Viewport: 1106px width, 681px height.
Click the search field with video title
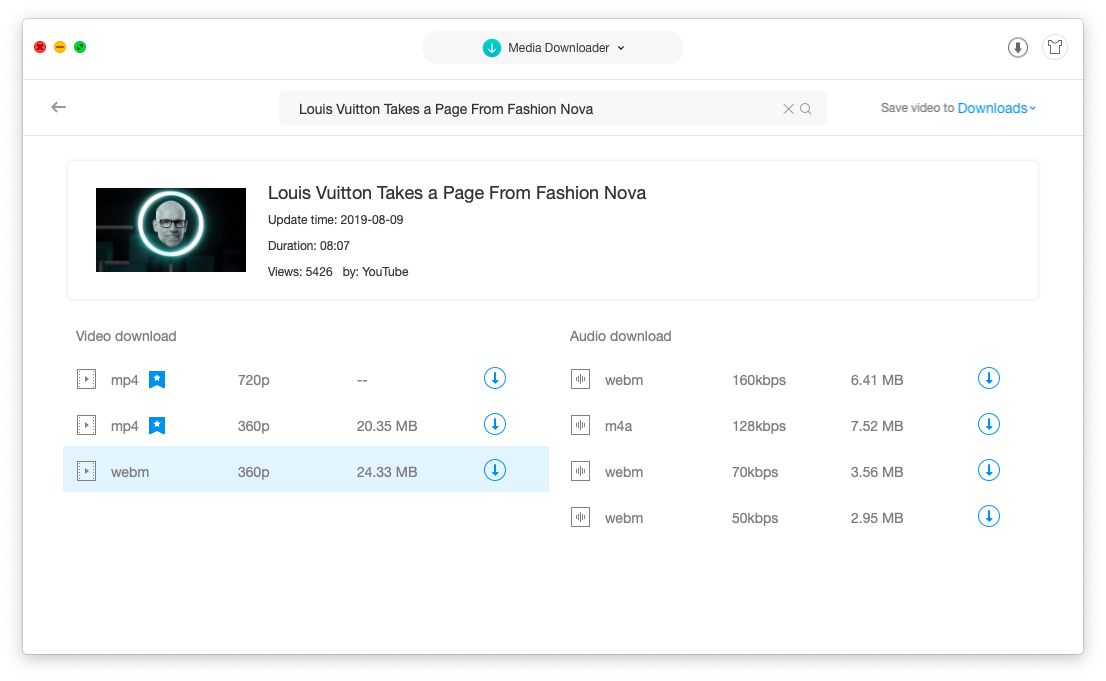[x=552, y=109]
